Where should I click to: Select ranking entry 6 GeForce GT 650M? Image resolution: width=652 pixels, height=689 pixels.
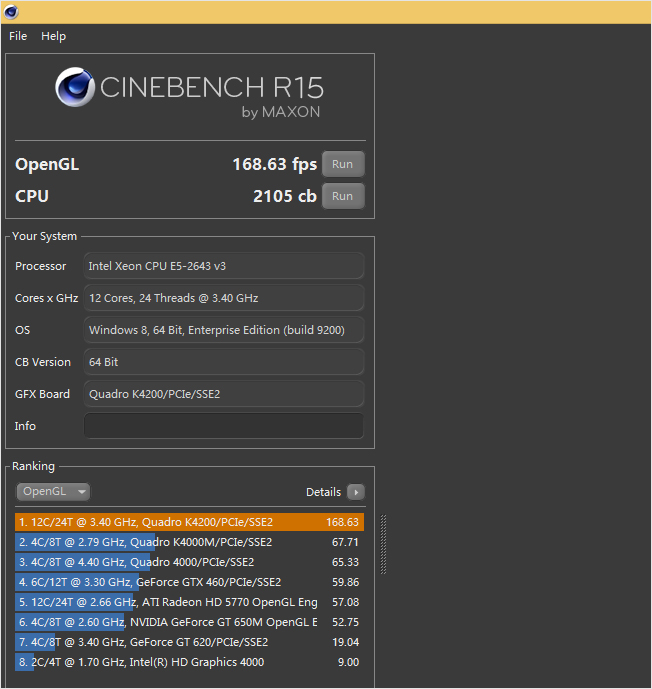coord(189,622)
